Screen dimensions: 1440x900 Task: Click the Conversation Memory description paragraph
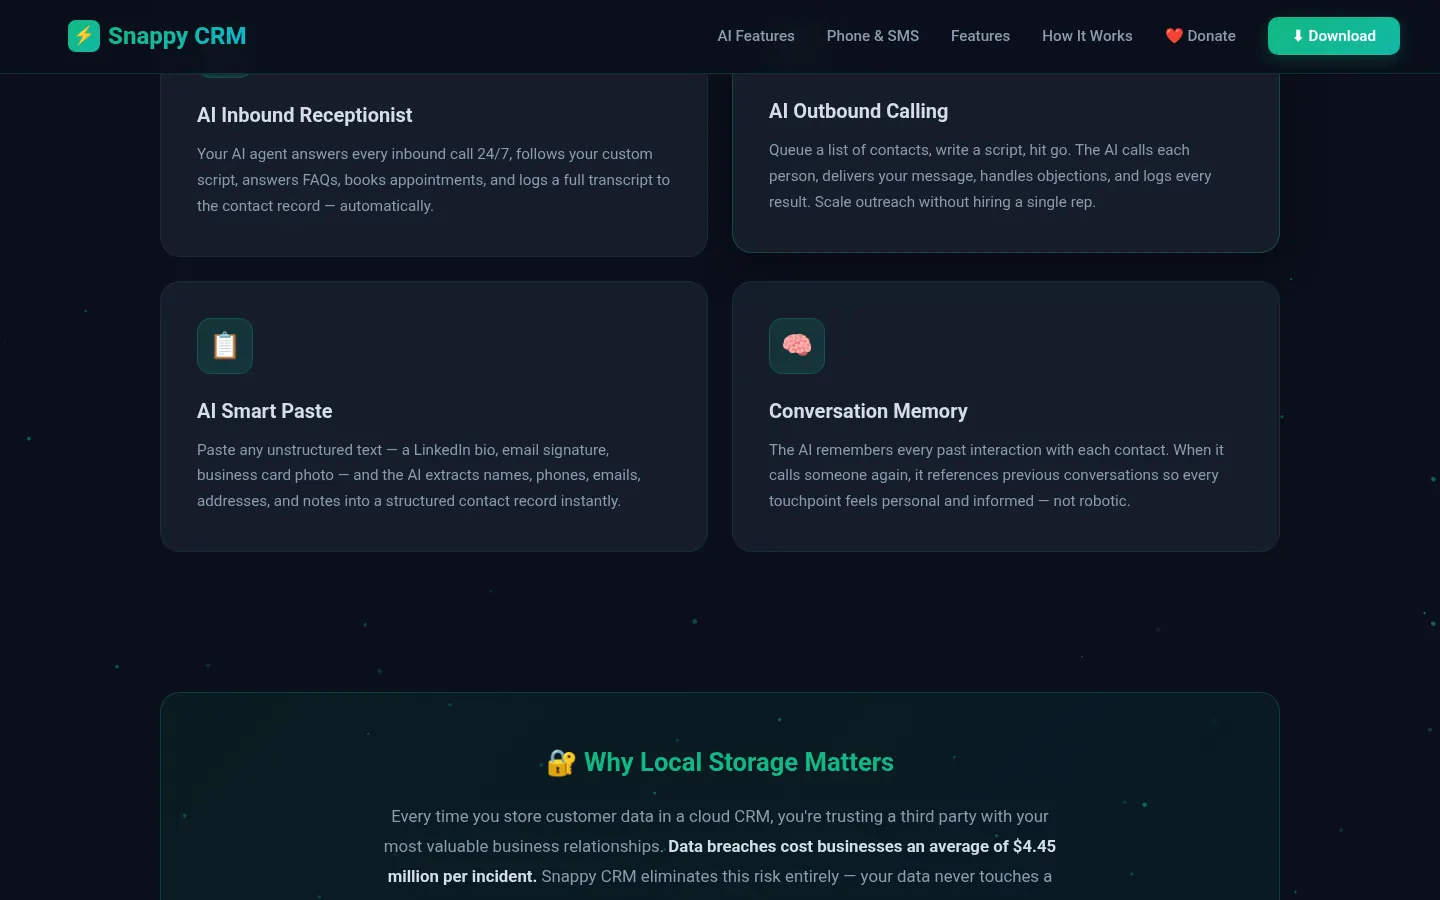click(996, 475)
